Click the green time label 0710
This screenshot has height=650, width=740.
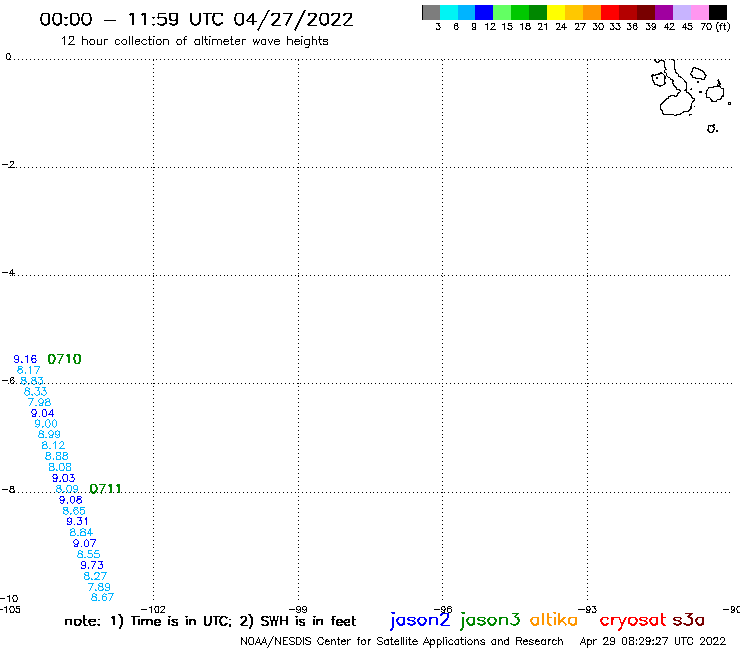[65, 359]
